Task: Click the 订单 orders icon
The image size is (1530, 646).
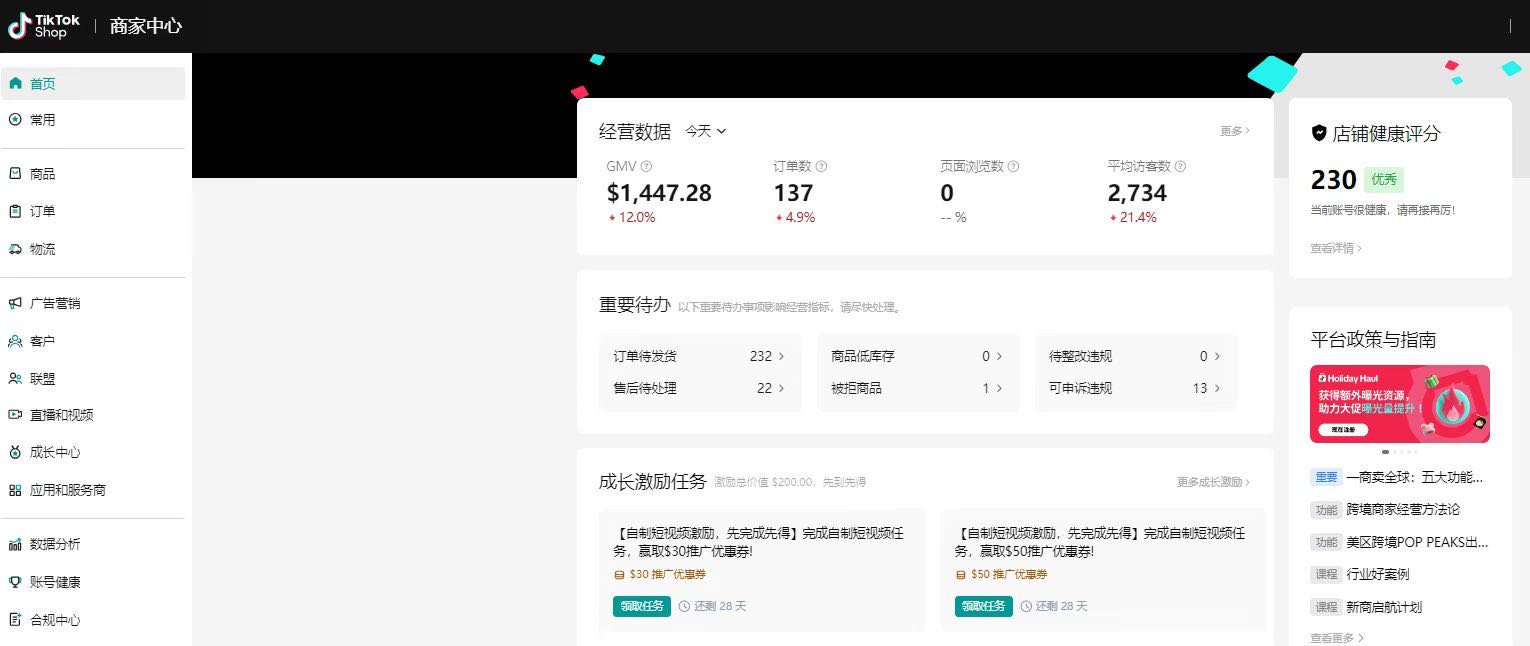Action: pyautogui.click(x=16, y=211)
